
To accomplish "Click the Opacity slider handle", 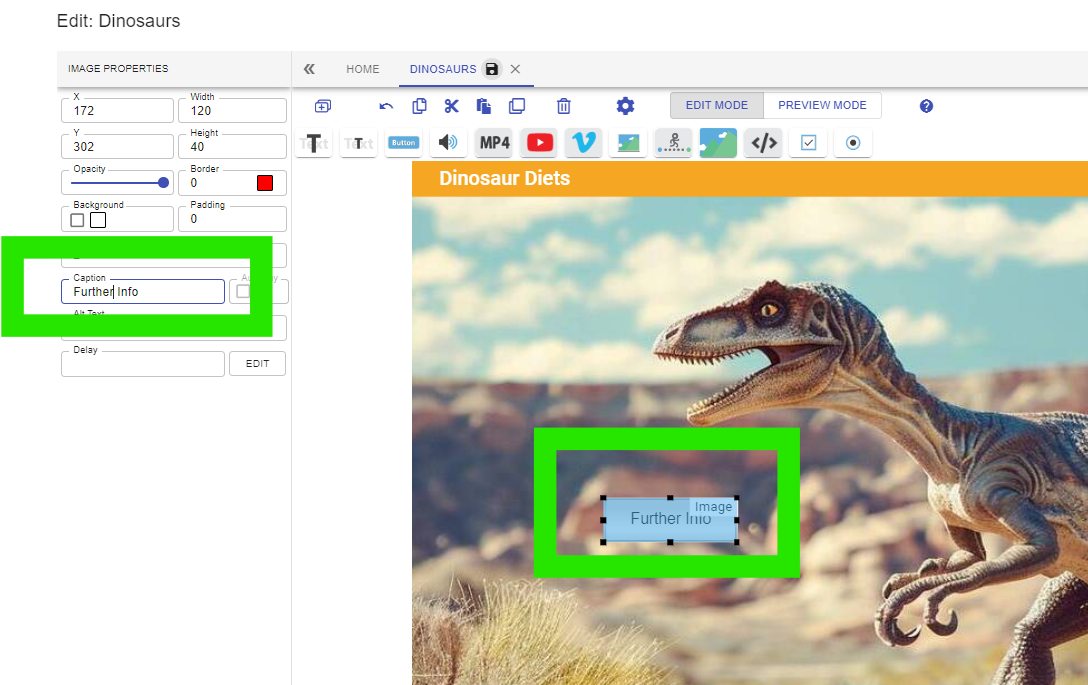I will [163, 183].
